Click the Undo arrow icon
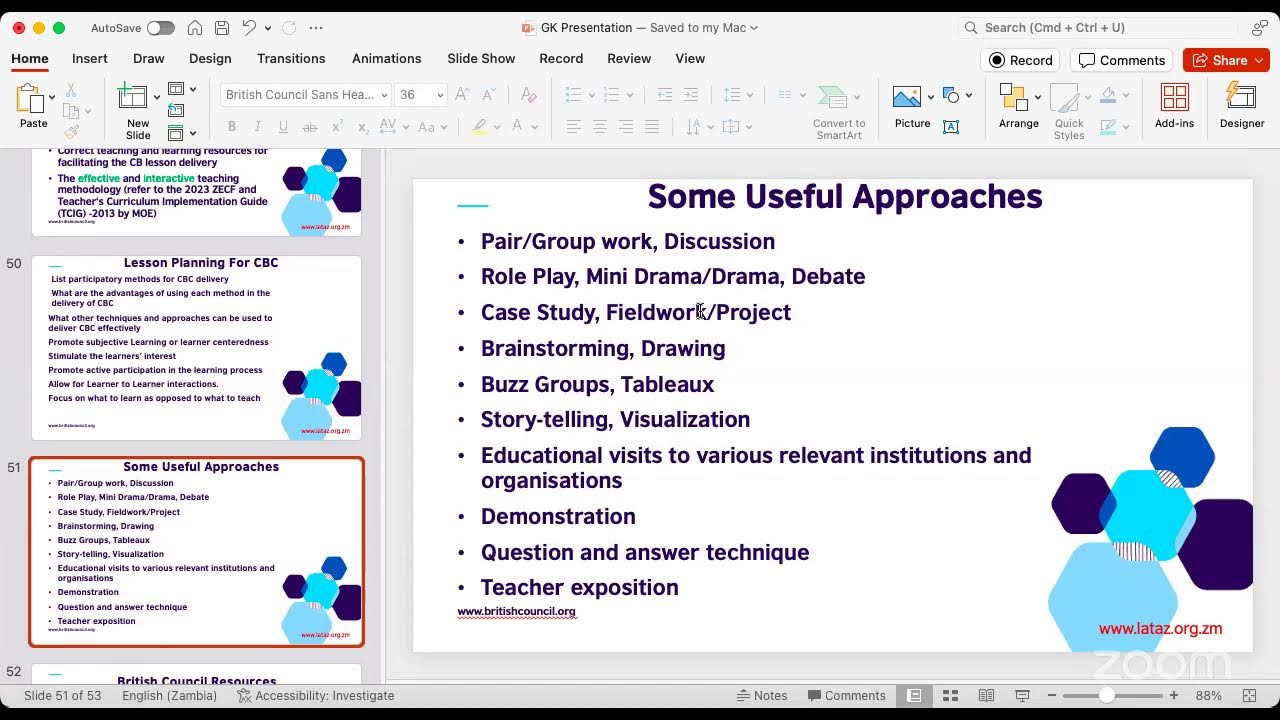The height and width of the screenshot is (720, 1280). point(250,28)
